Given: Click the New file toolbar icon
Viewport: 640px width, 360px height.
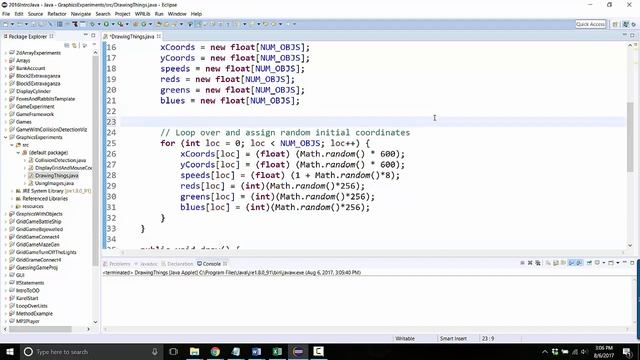Looking at the screenshot, I should pyautogui.click(x=6, y=24).
